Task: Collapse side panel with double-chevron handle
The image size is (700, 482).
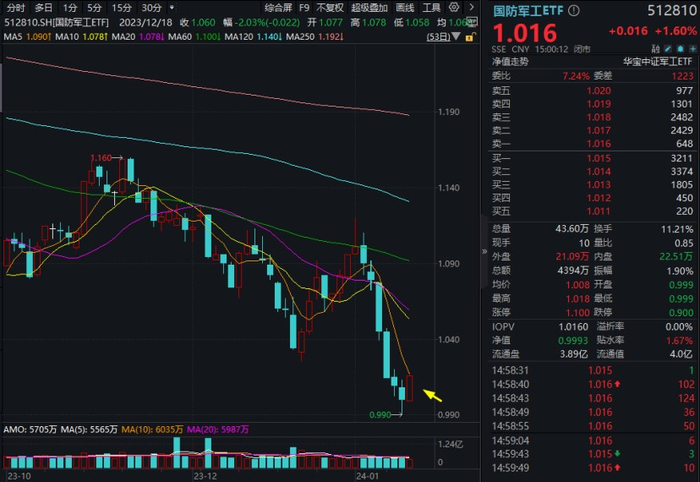Action: coord(484,252)
